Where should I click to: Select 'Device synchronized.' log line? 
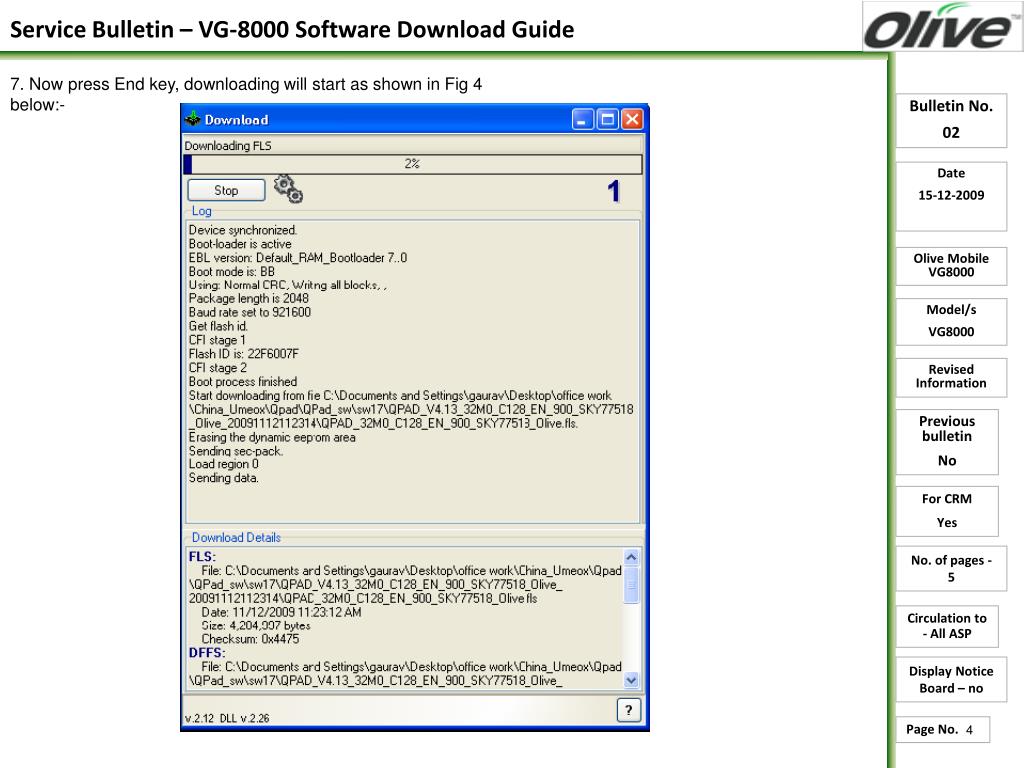[x=243, y=230]
